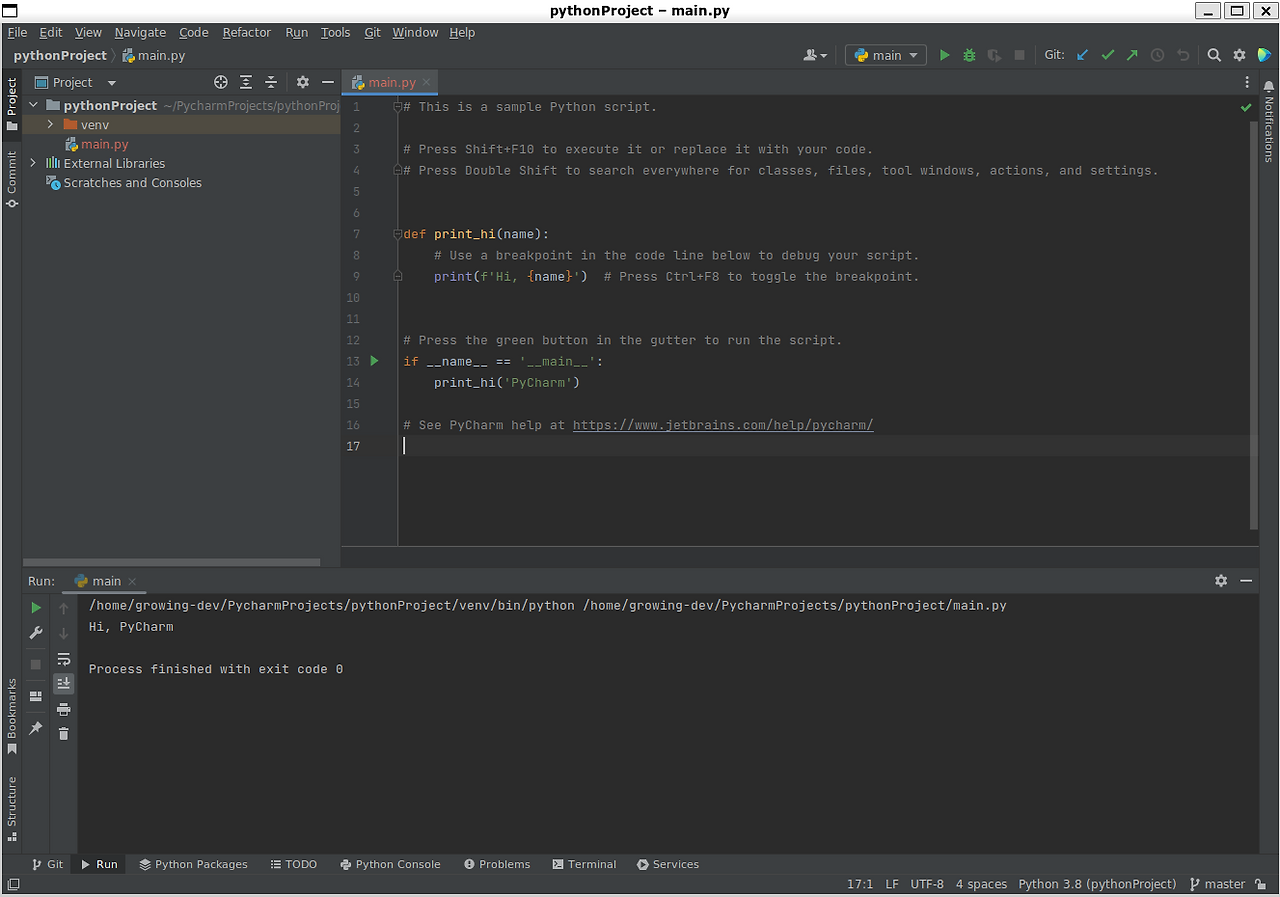Run main with coverage icon

pyautogui.click(x=993, y=55)
